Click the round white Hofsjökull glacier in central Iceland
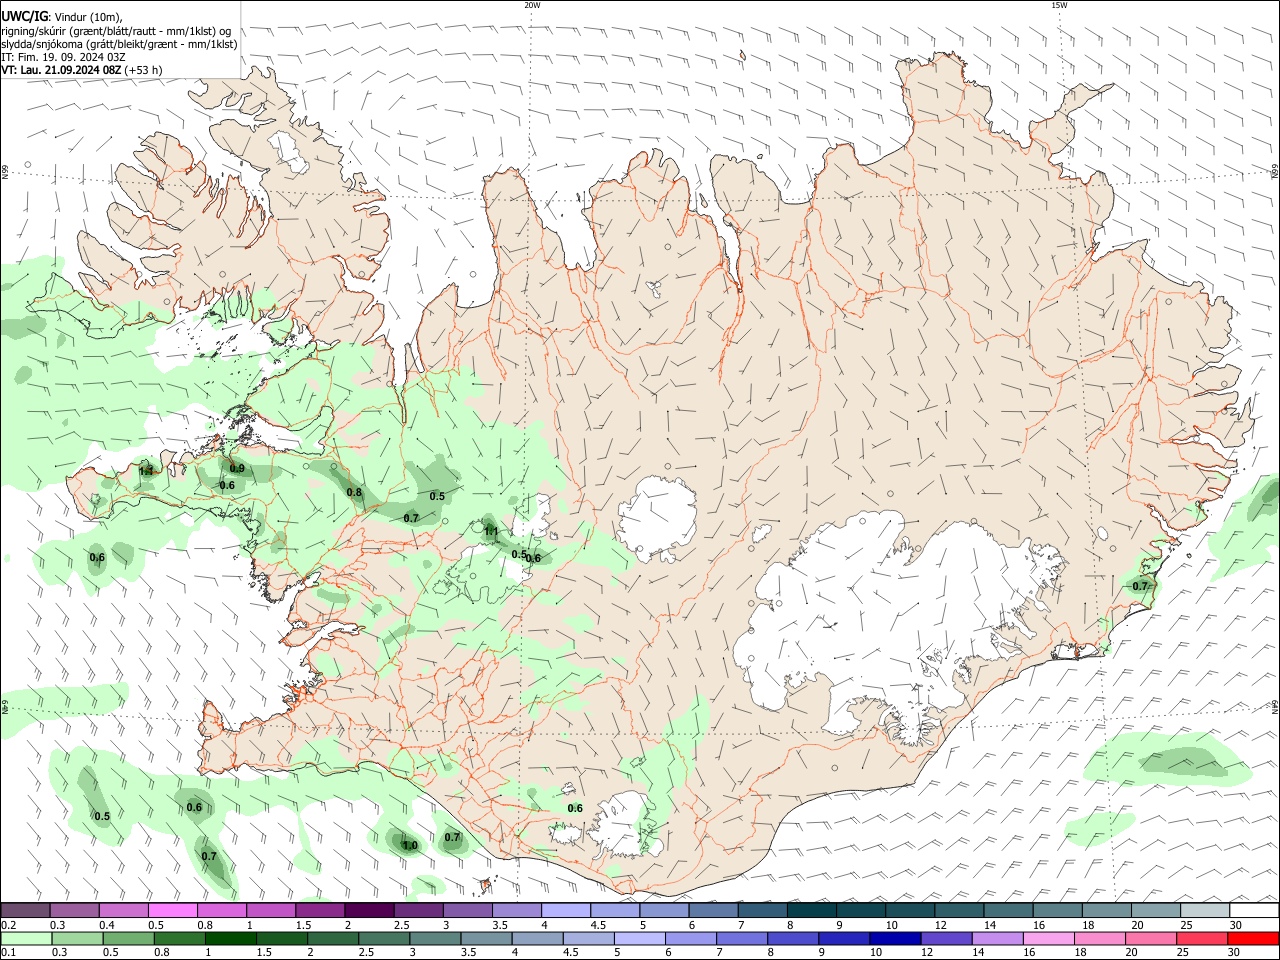Viewport: 1280px width, 960px height. click(657, 518)
